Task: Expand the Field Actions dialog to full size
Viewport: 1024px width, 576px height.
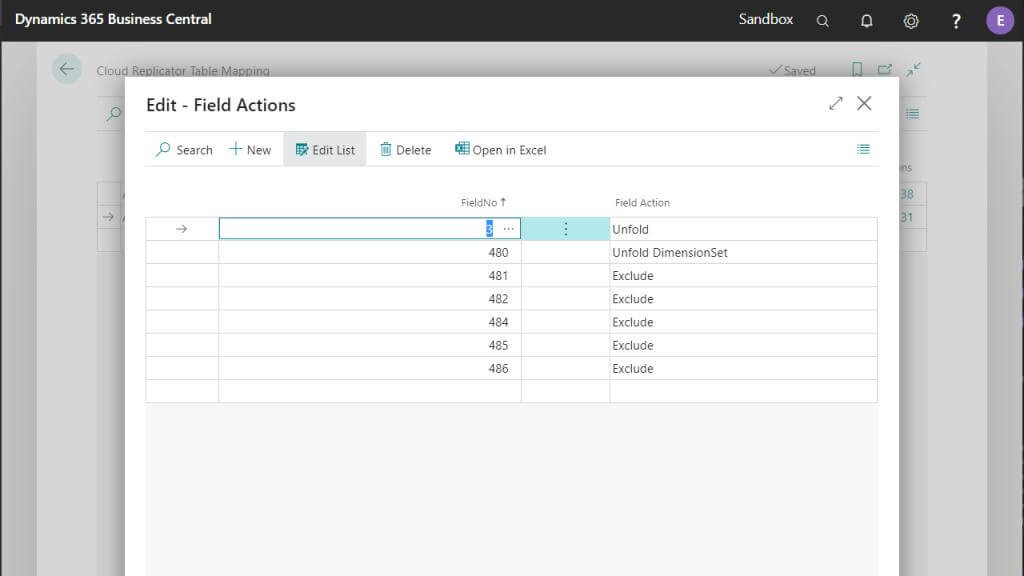Action: 835,103
